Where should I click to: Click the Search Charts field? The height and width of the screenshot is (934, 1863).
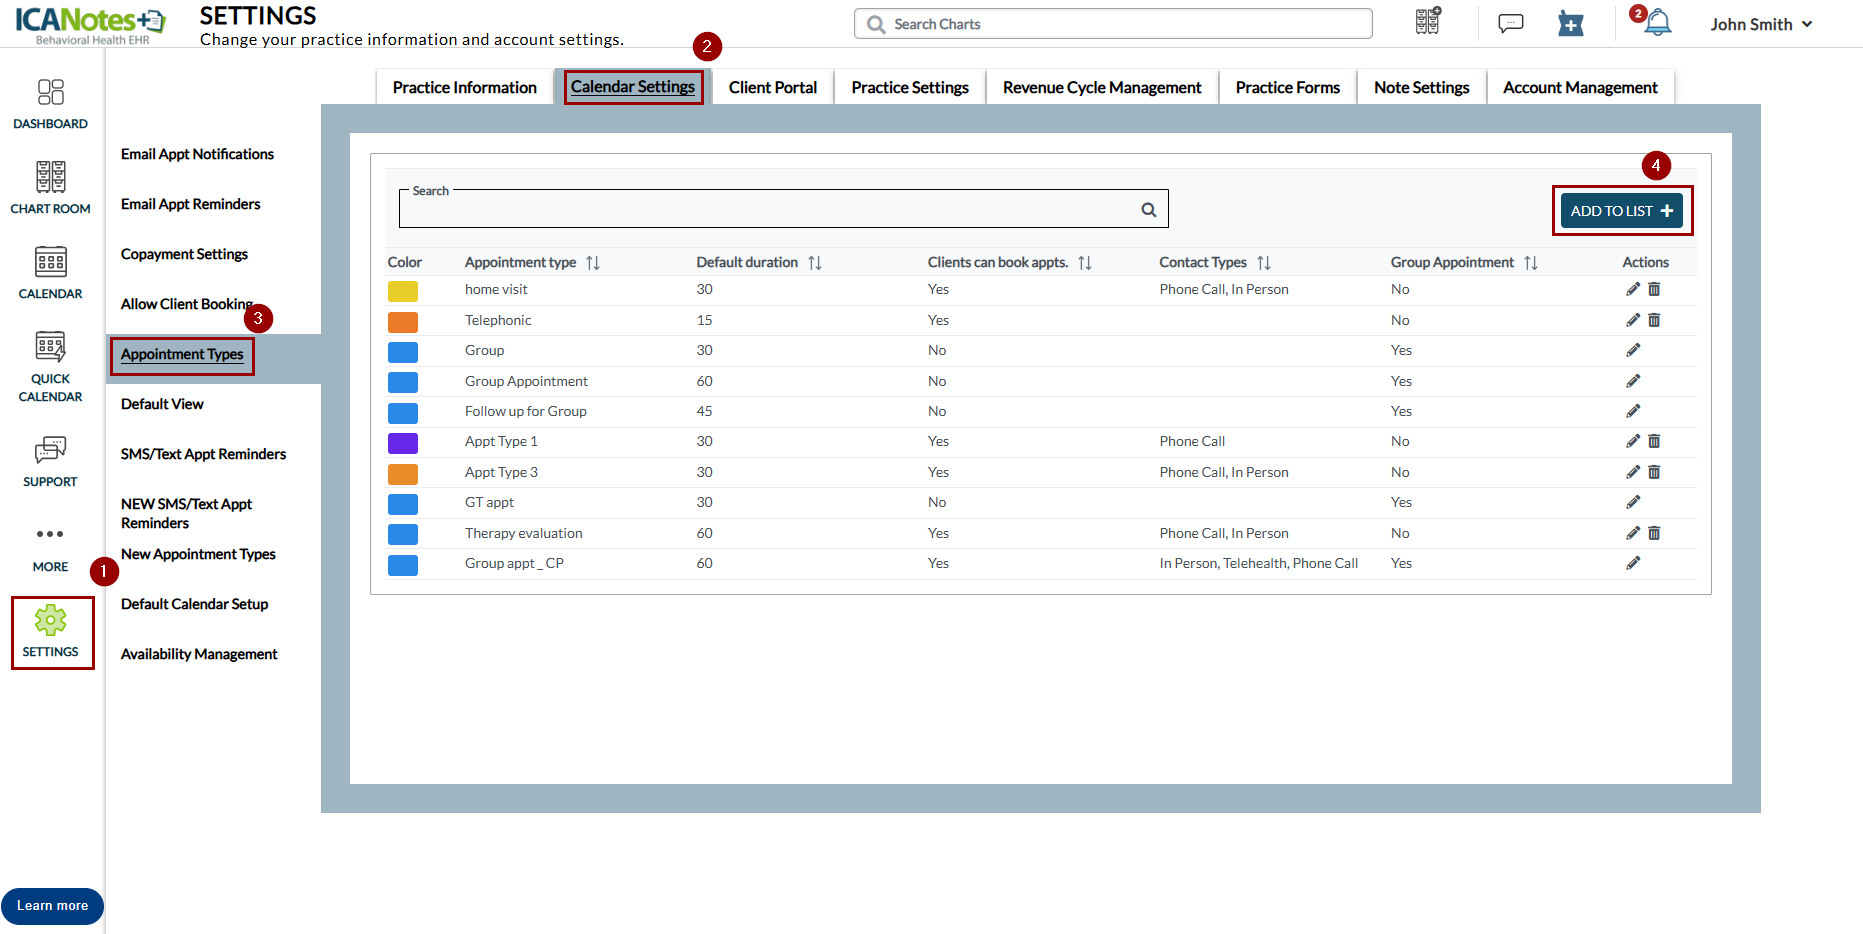[1113, 24]
